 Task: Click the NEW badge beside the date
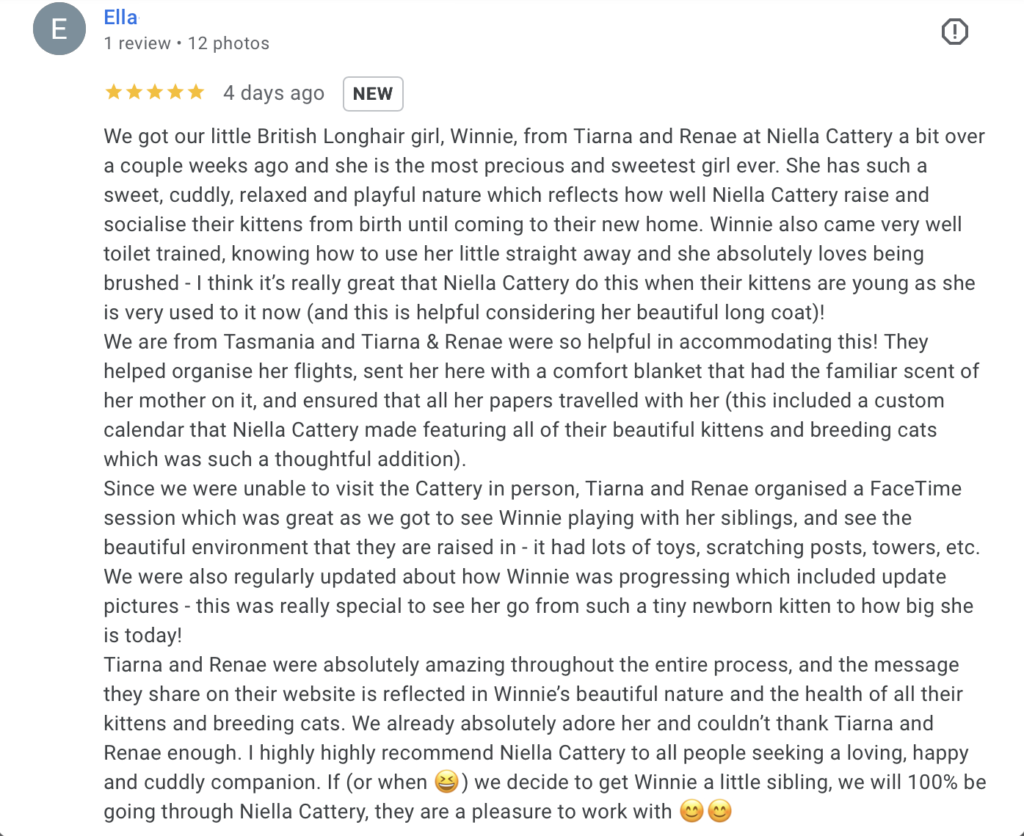[x=373, y=93]
